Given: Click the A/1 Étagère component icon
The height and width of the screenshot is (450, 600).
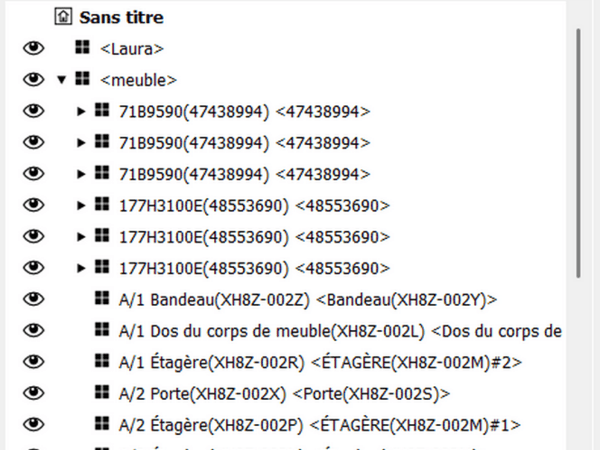Looking at the screenshot, I should [101, 361].
